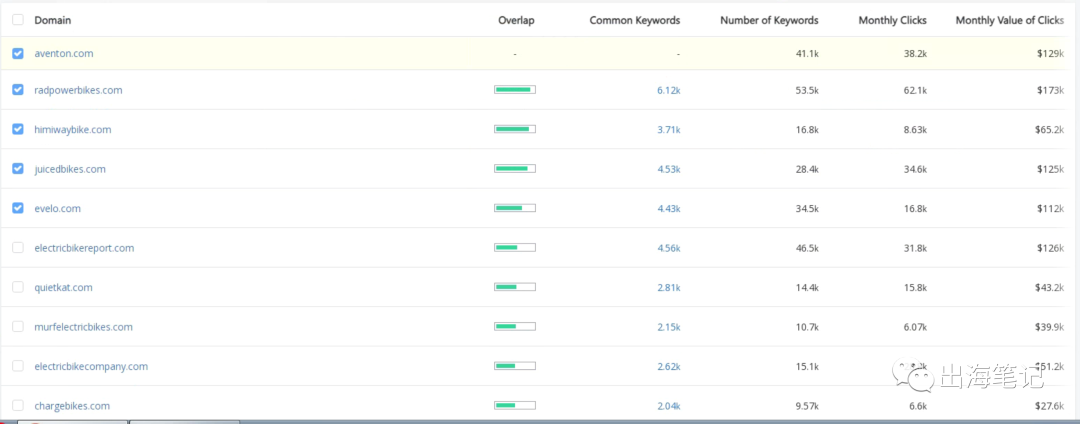Click the overlap bar for himiwaybike.com
This screenshot has height=424, width=1080.
(515, 129)
